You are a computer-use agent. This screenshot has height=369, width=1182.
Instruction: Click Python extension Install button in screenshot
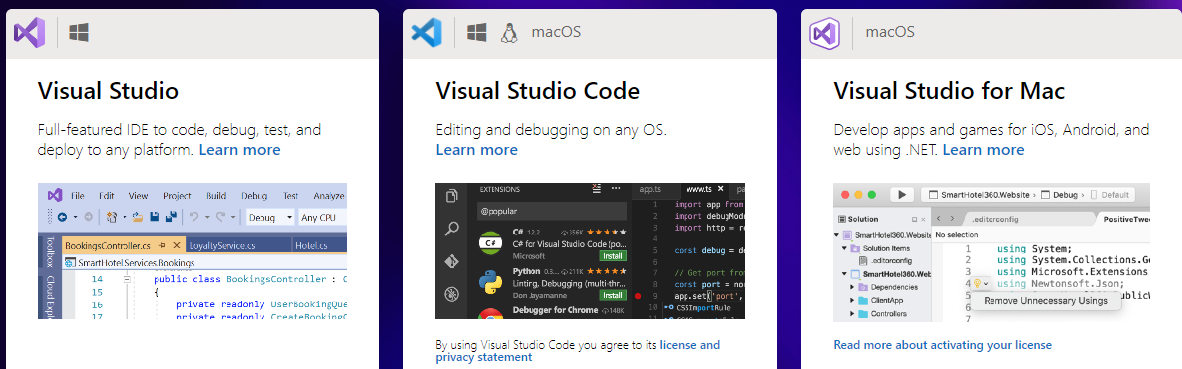click(x=613, y=295)
